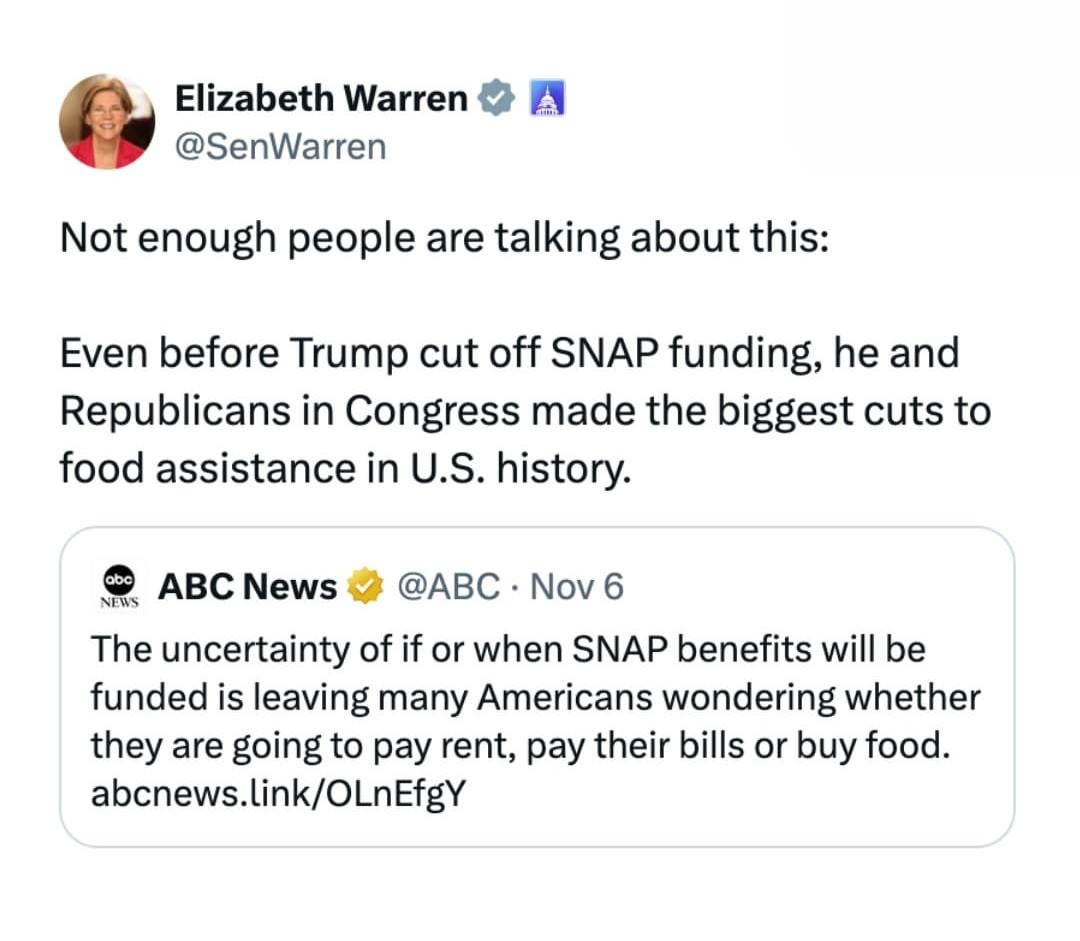Click the Capitol building government badge
Image resolution: width=1080 pixels, height=941 pixels.
pyautogui.click(x=545, y=99)
